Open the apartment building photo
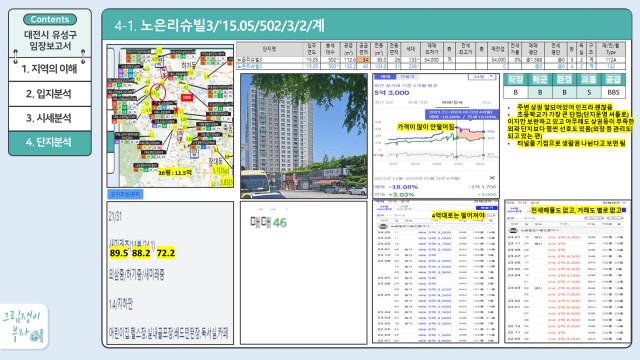The image size is (640, 360). (x=304, y=136)
